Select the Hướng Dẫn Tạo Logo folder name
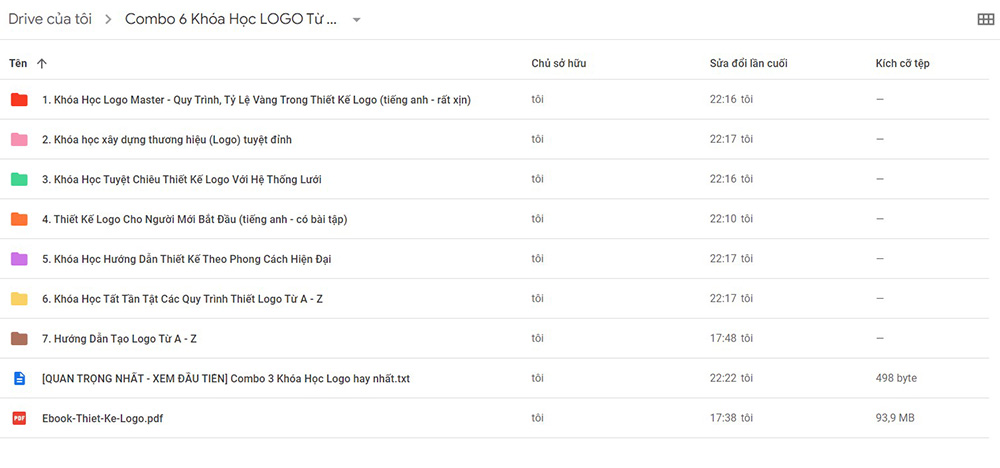The height and width of the screenshot is (468, 1000). point(119,339)
